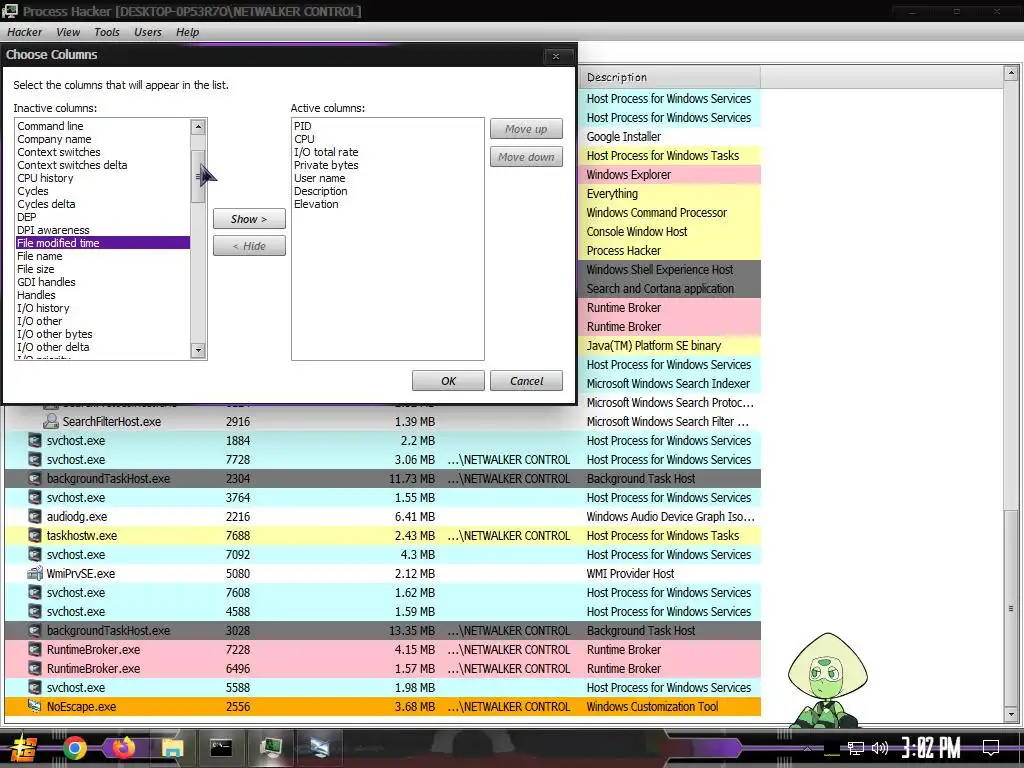This screenshot has height=768, width=1024.
Task: Click the WmiPrvSE.exe process icon
Action: pyautogui.click(x=35, y=573)
